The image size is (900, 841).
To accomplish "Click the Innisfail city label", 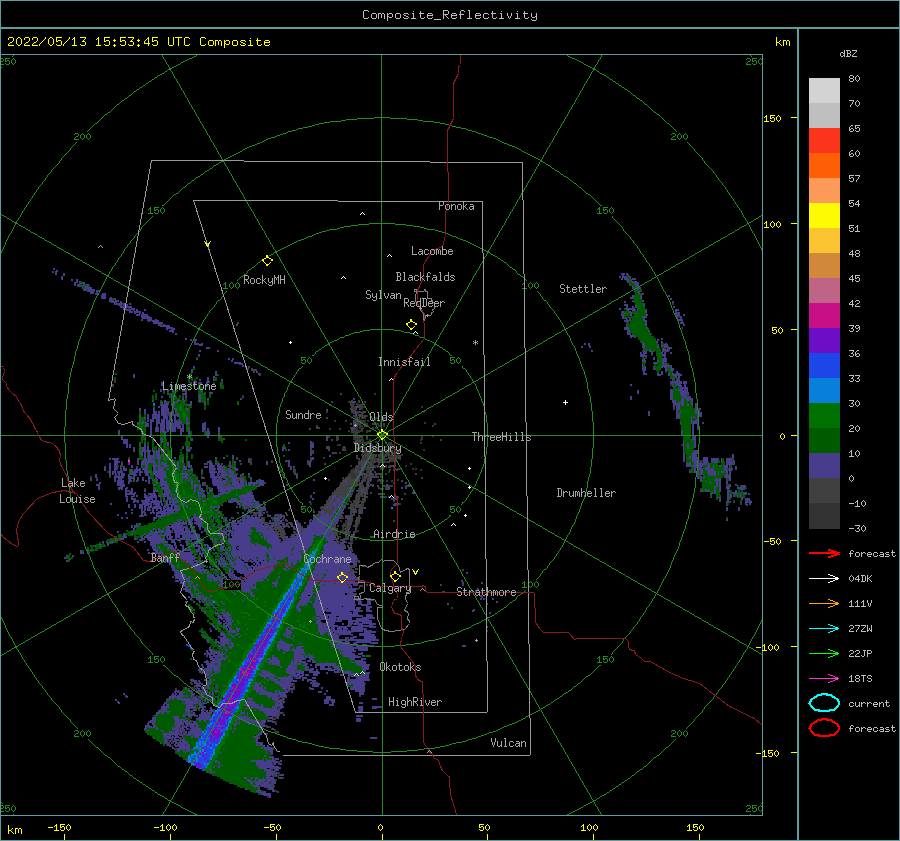I will pos(404,362).
